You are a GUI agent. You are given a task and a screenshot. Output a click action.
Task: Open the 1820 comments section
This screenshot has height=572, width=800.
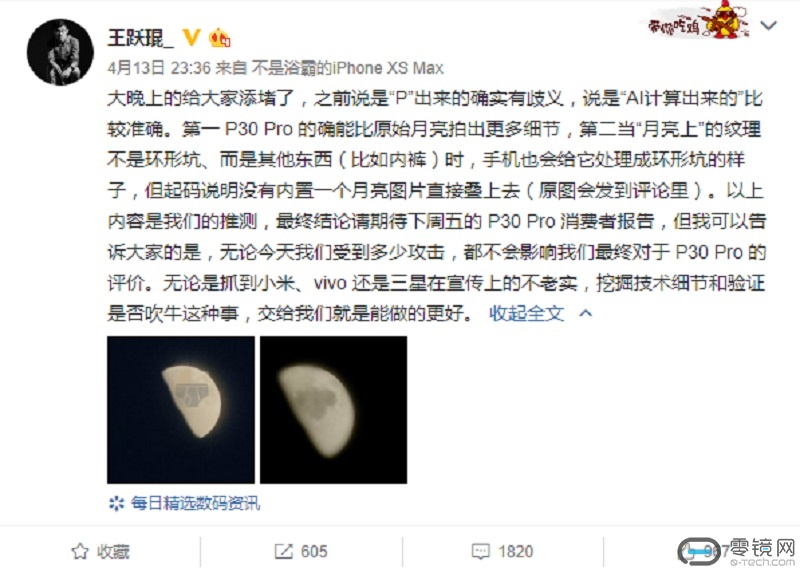point(515,552)
